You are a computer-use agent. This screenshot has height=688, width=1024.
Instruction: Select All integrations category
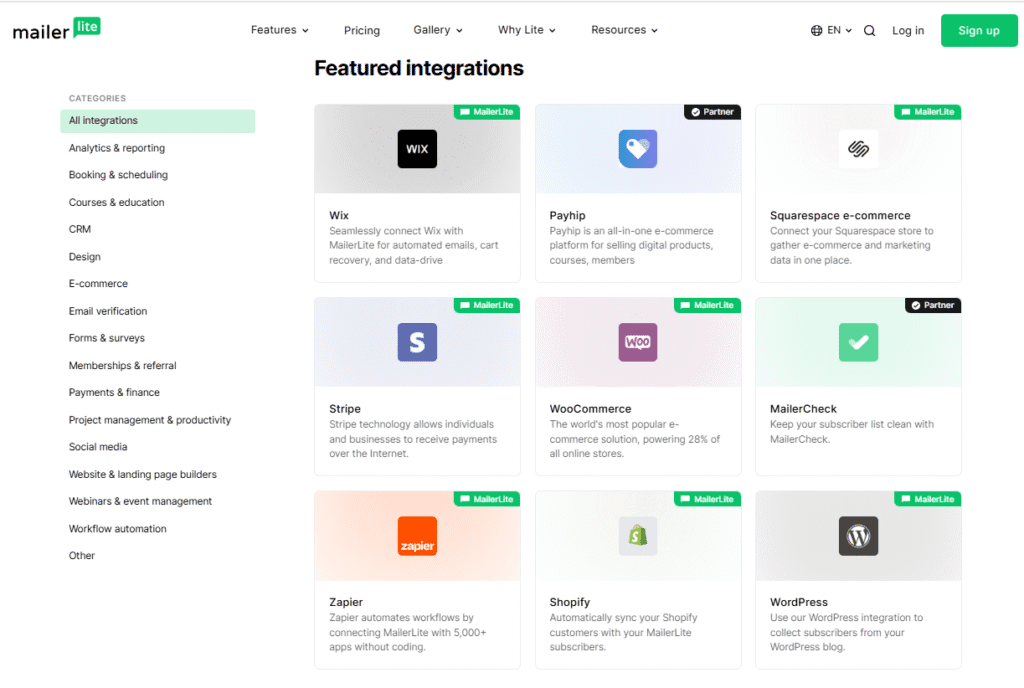point(157,121)
